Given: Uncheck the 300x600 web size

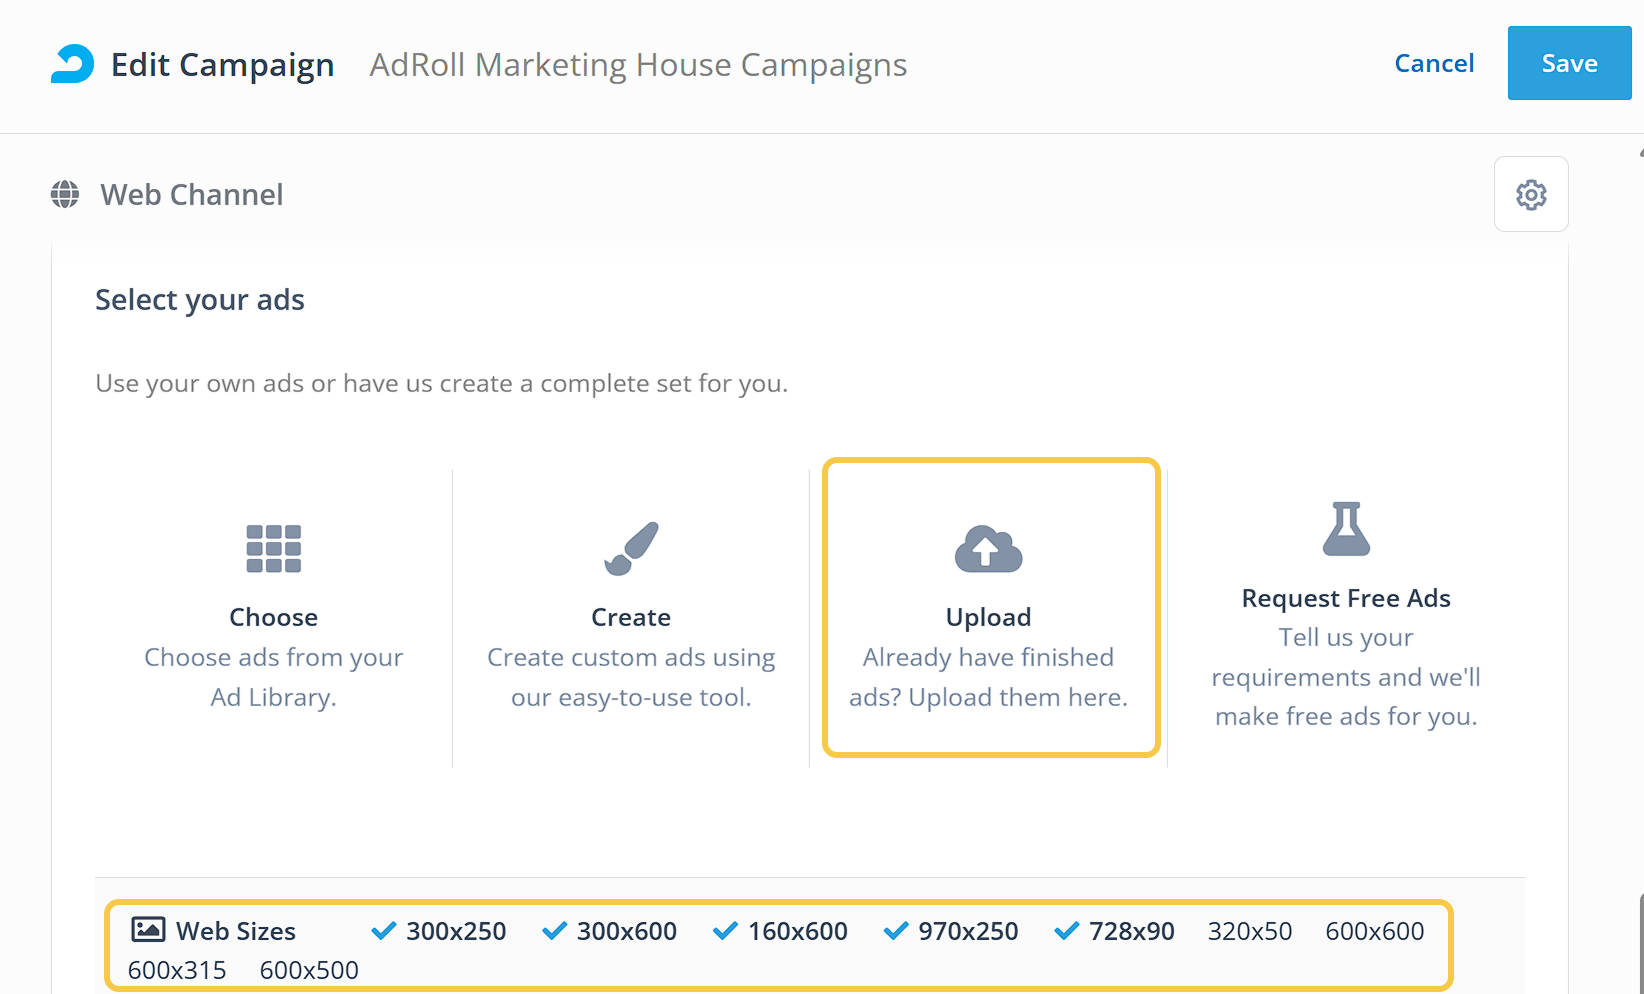Looking at the screenshot, I should (x=610, y=931).
